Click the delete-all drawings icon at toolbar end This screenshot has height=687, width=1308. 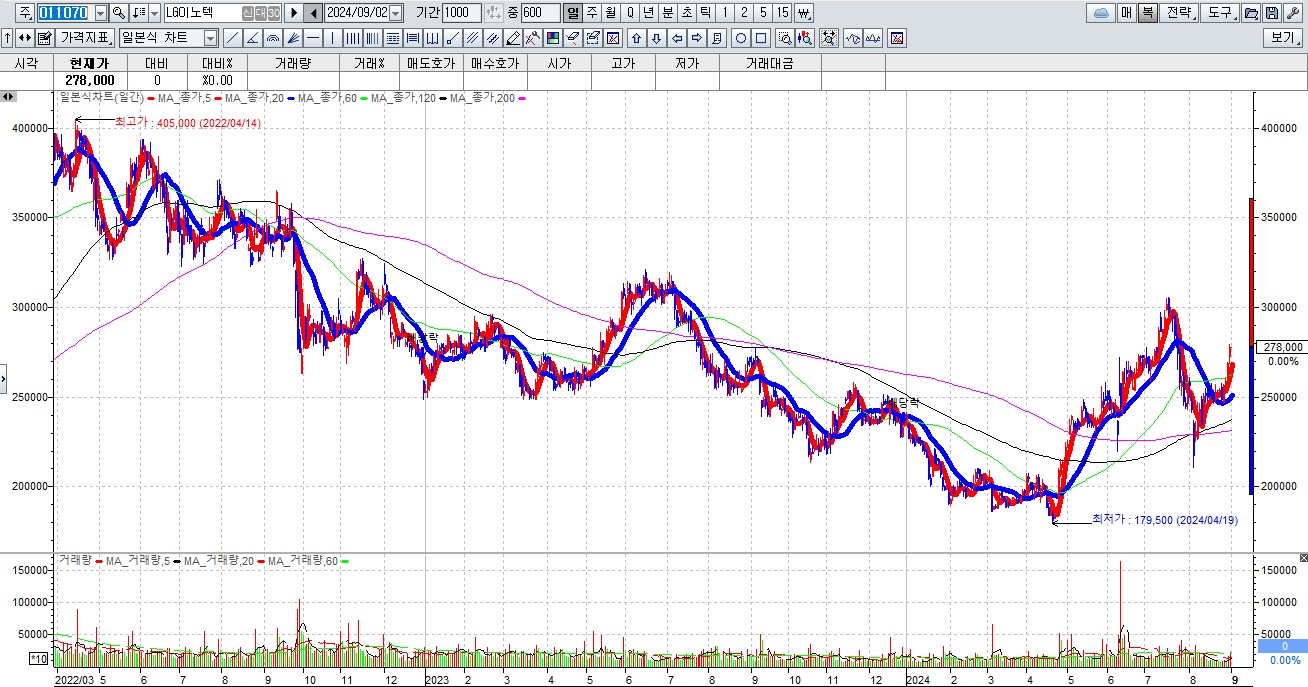tap(897, 38)
